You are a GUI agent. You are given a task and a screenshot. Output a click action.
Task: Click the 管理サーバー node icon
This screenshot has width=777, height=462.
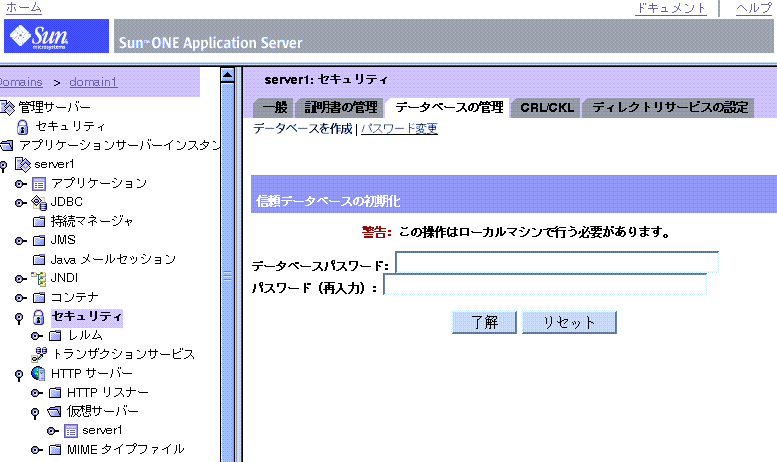click(x=7, y=107)
